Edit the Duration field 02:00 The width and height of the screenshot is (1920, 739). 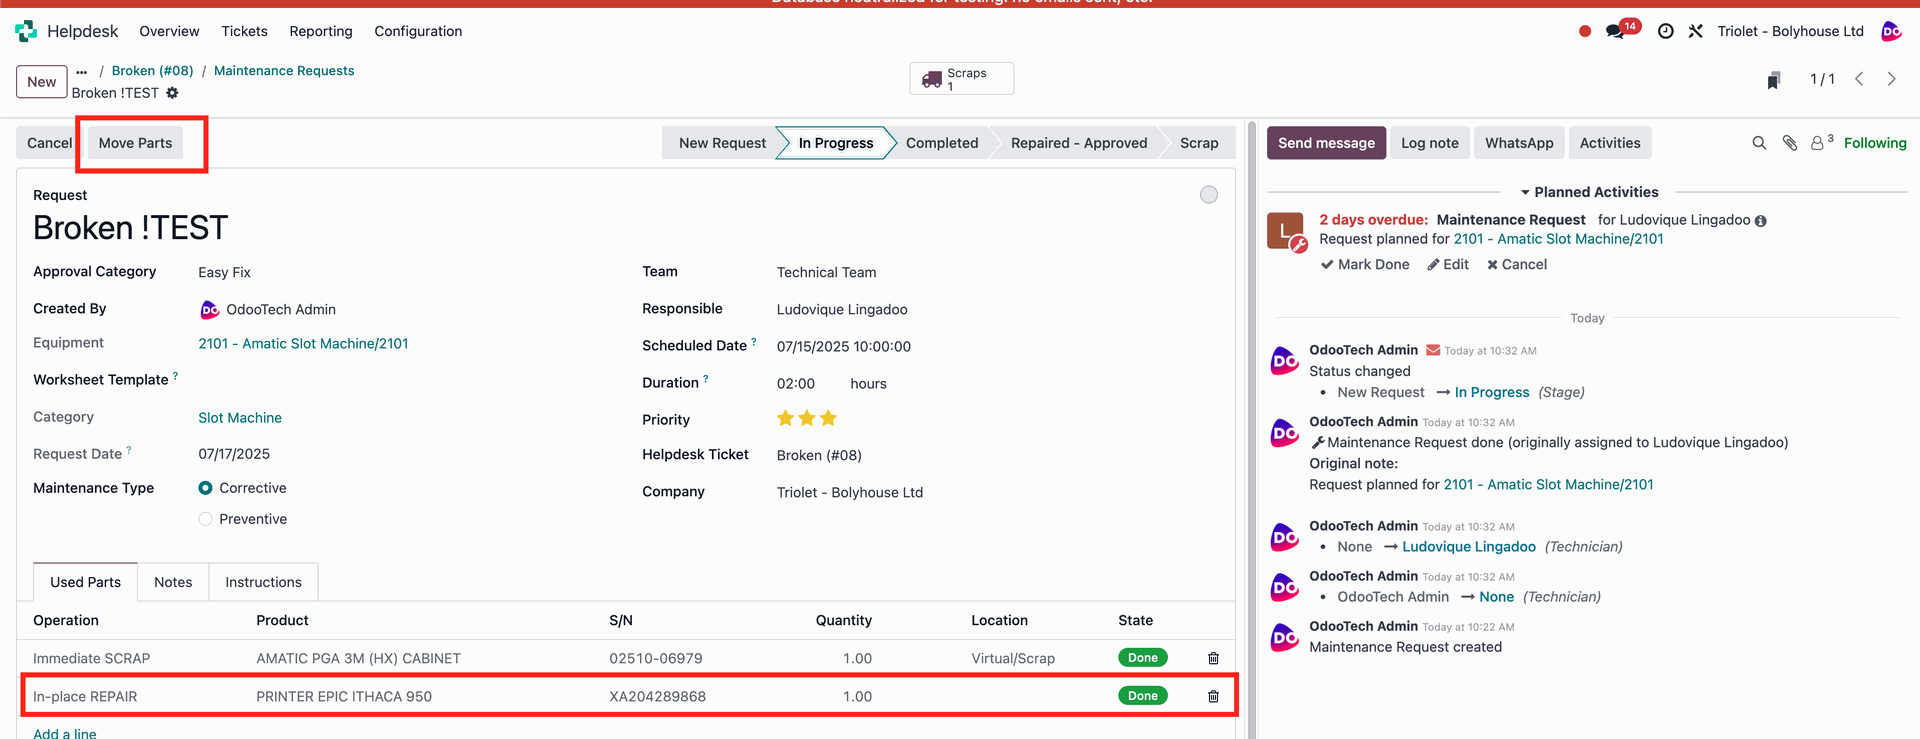pyautogui.click(x=796, y=384)
